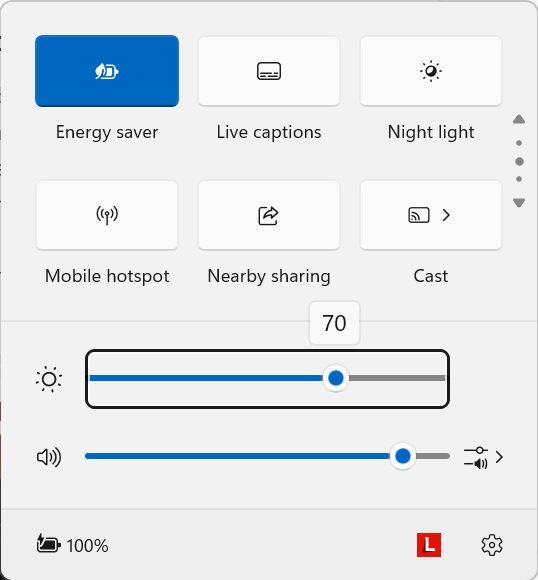Viewport: 538px width, 580px height.
Task: Open sound output mixer icon
Action: coord(476,457)
